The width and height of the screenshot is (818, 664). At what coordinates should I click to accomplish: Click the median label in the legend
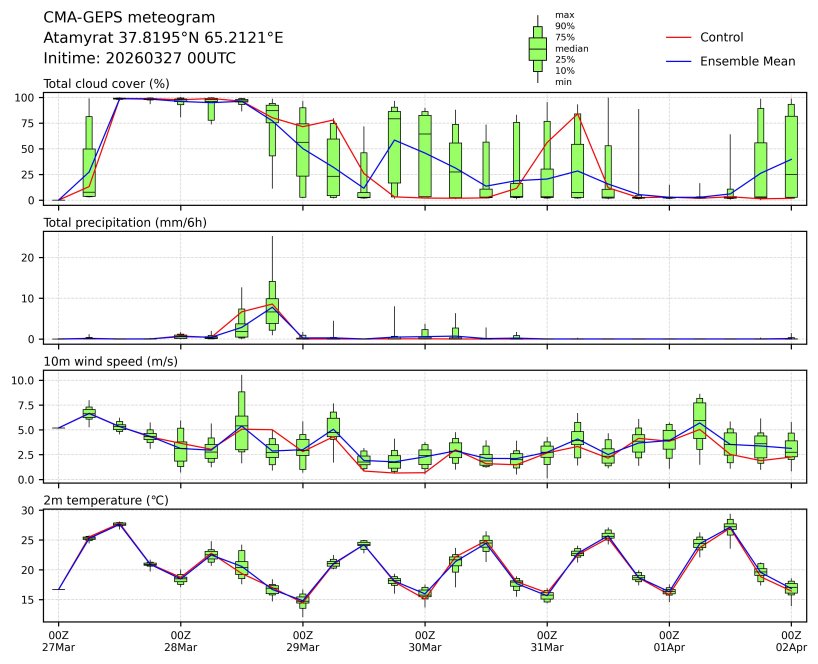(x=571, y=48)
